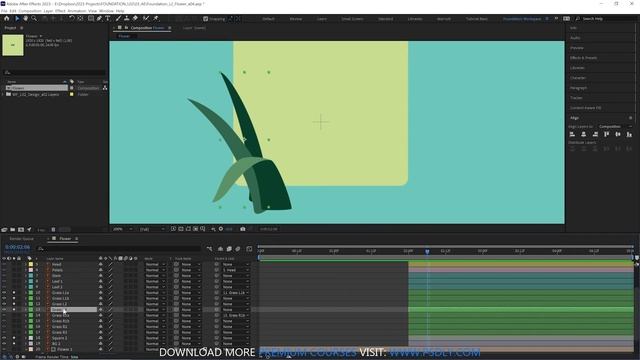Toggle the Snapping checkbox in the toolbar

206,19
